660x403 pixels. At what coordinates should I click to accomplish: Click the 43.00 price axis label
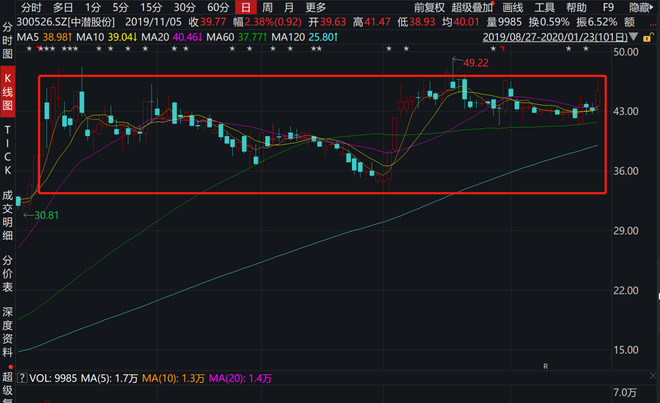(x=625, y=111)
